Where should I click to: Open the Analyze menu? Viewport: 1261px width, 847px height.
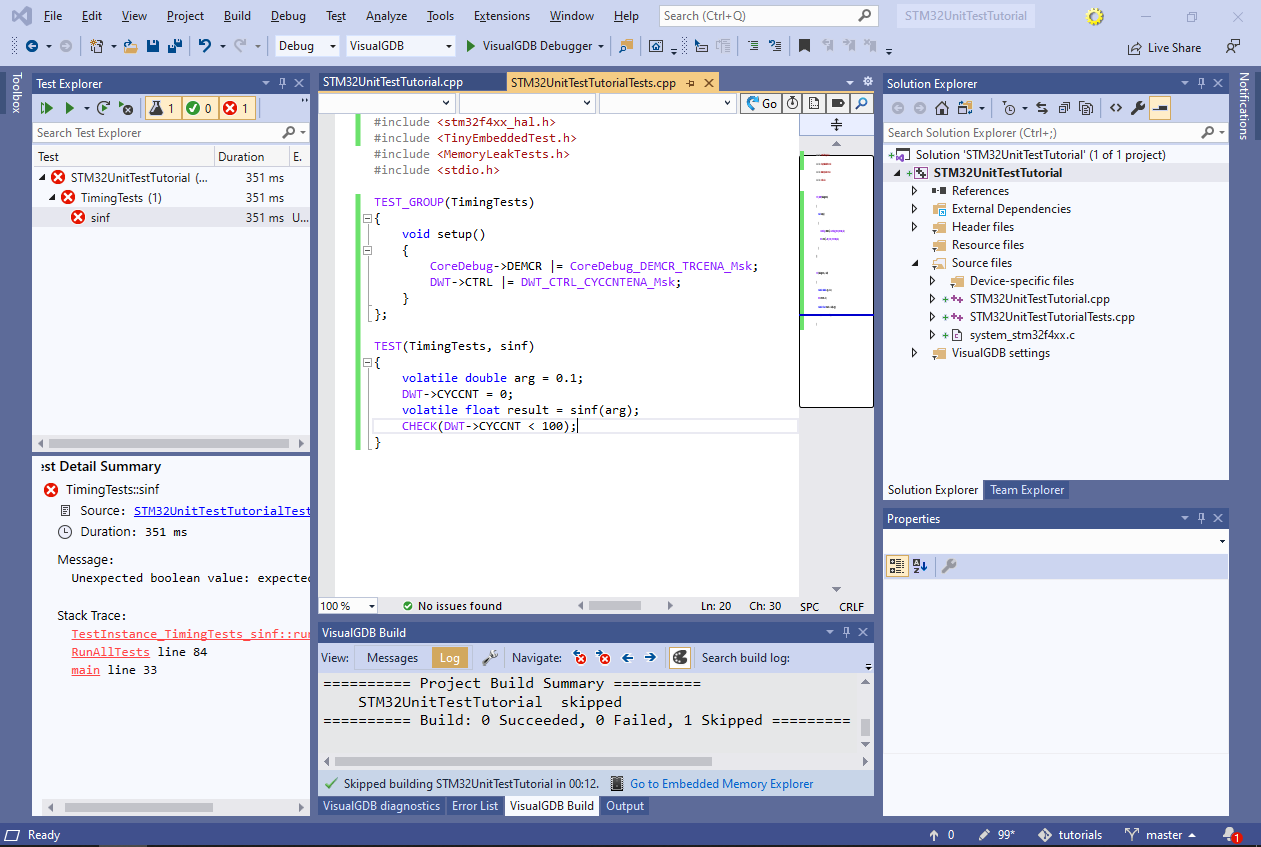386,16
